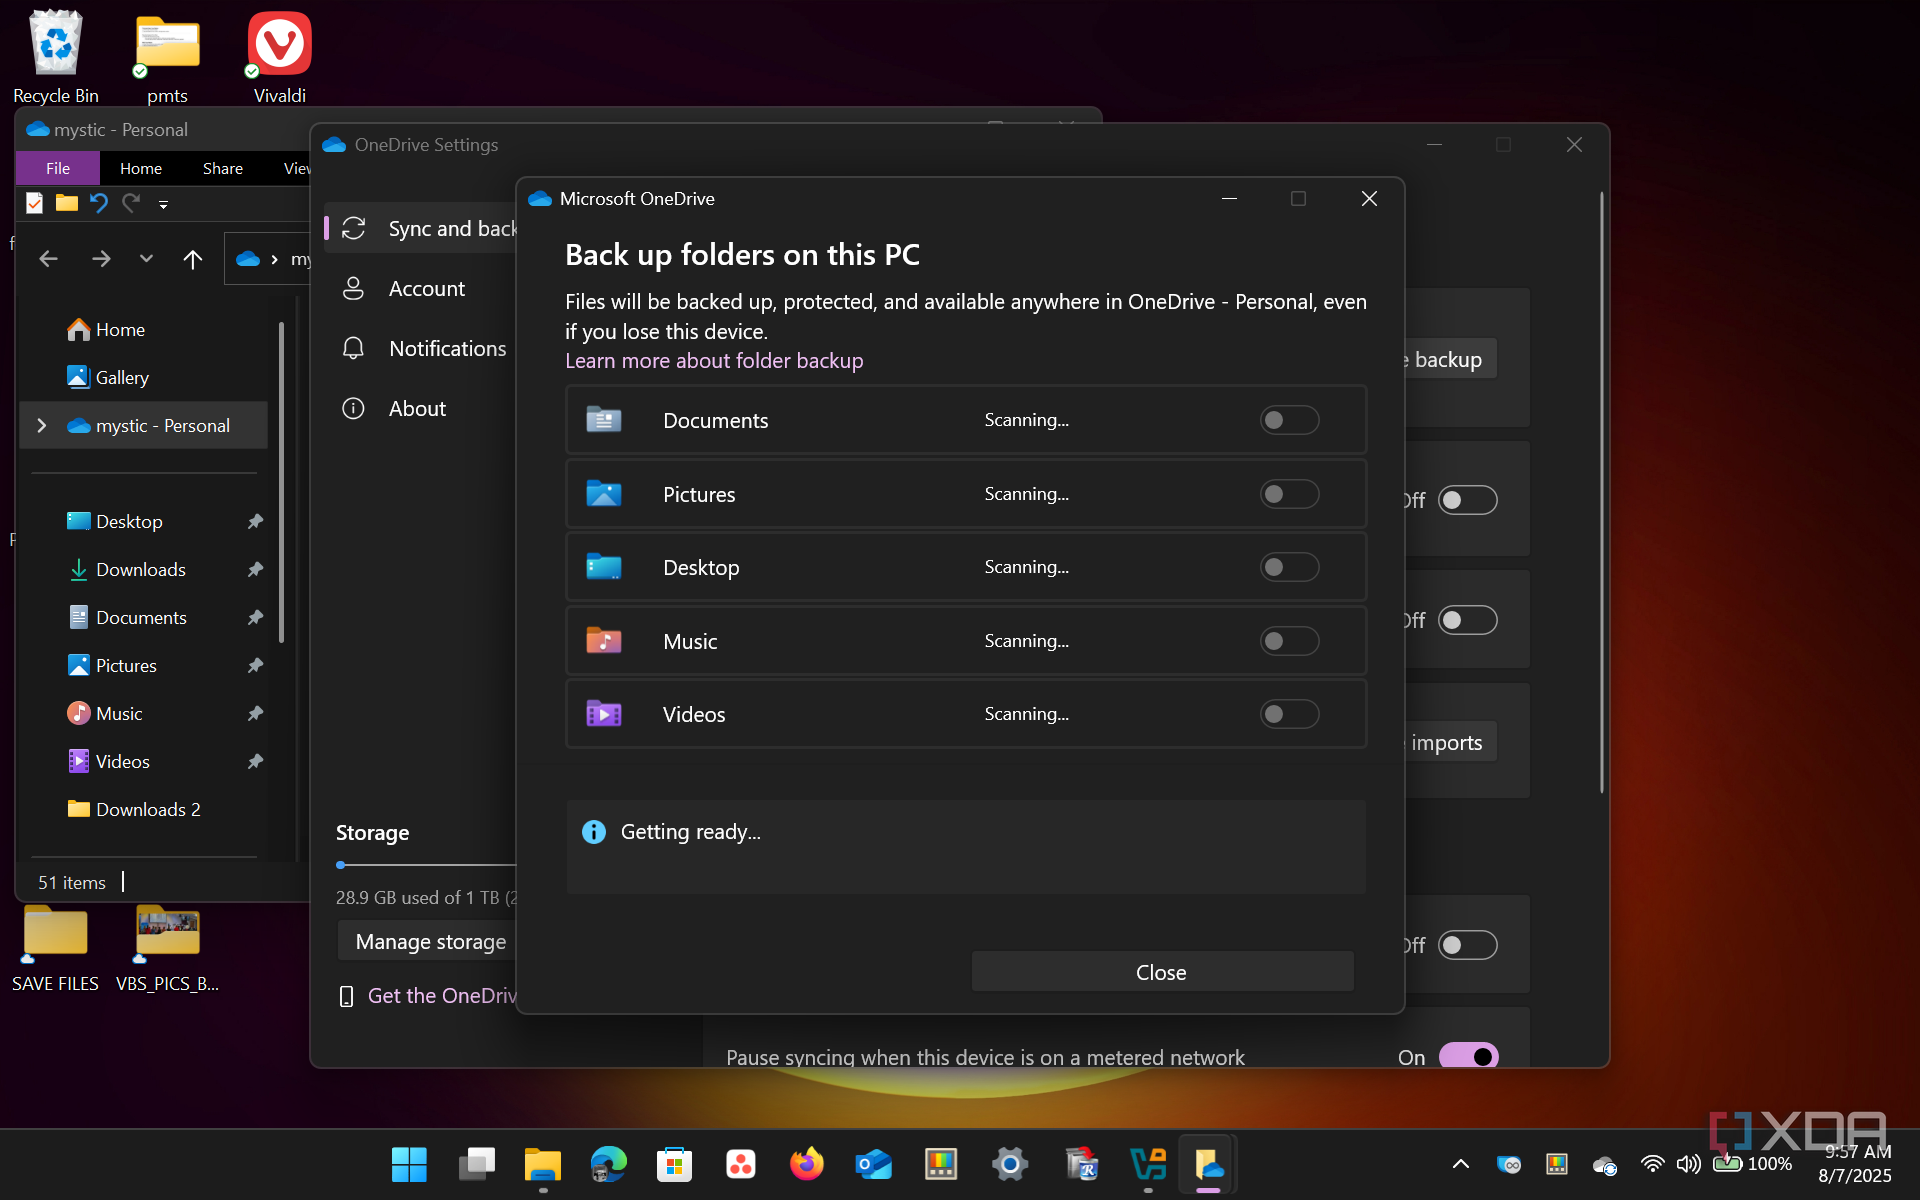Click the Manage storage button
1920x1200 pixels.
tap(427, 942)
